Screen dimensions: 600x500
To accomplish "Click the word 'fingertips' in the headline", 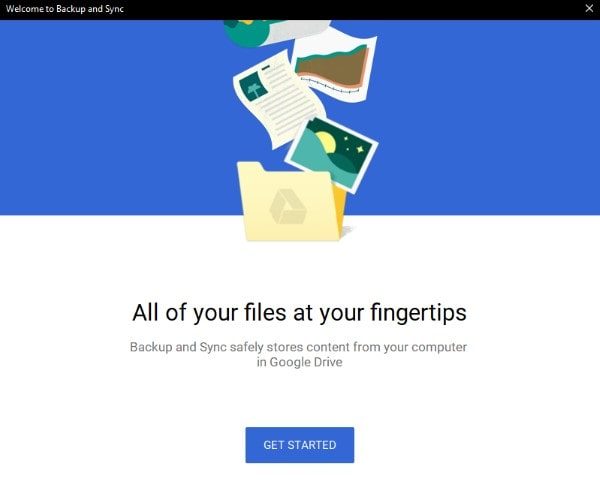I will point(418,312).
